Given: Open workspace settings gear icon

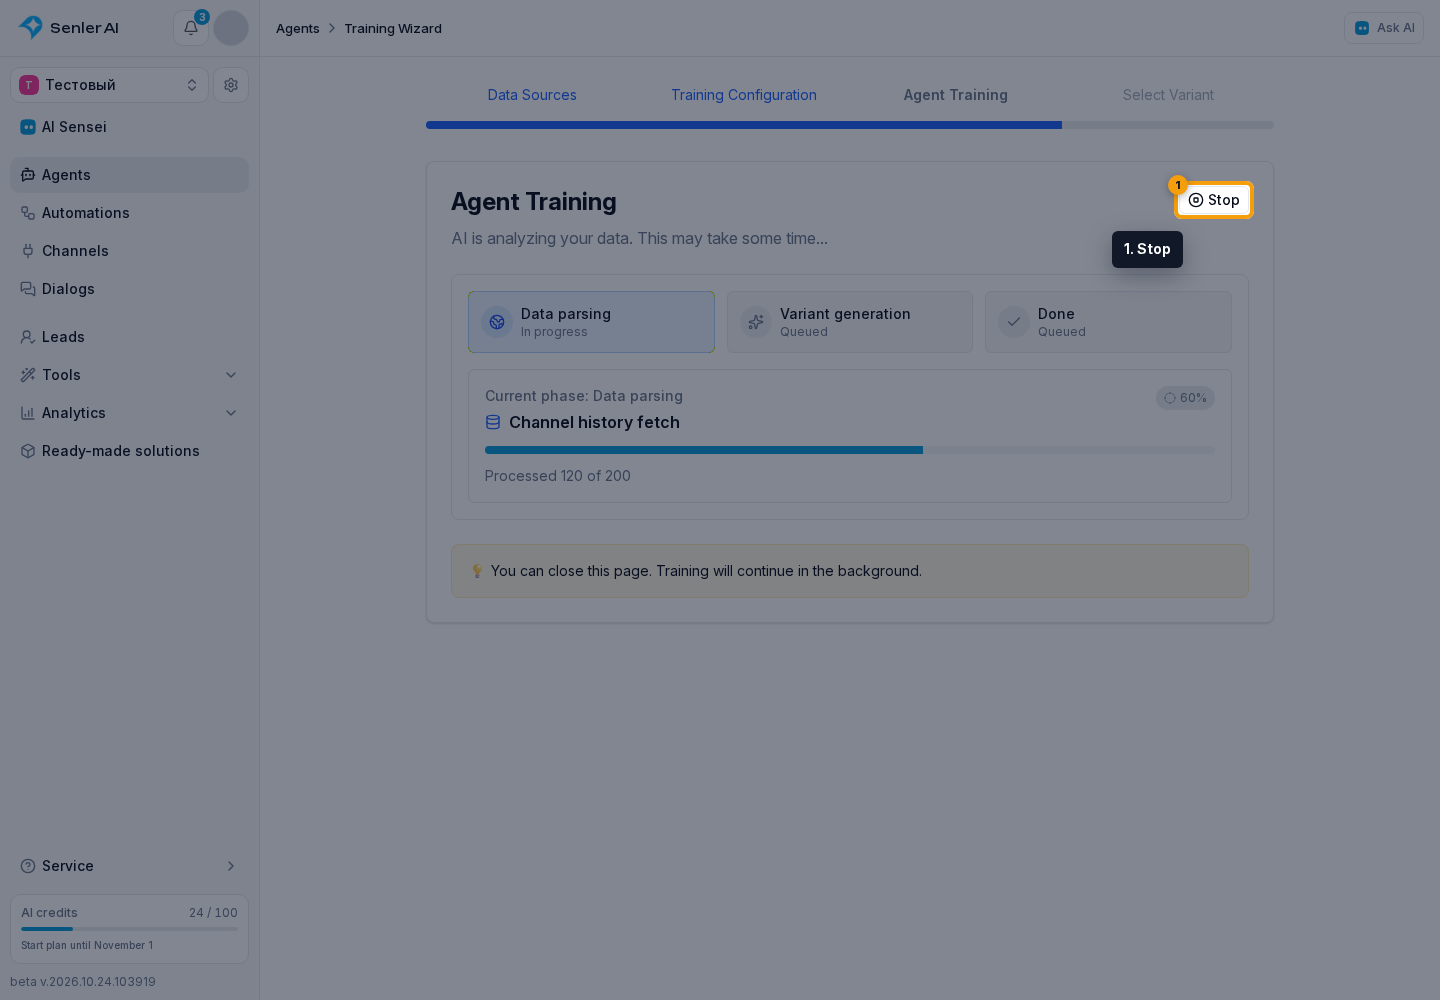Looking at the screenshot, I should click(231, 85).
